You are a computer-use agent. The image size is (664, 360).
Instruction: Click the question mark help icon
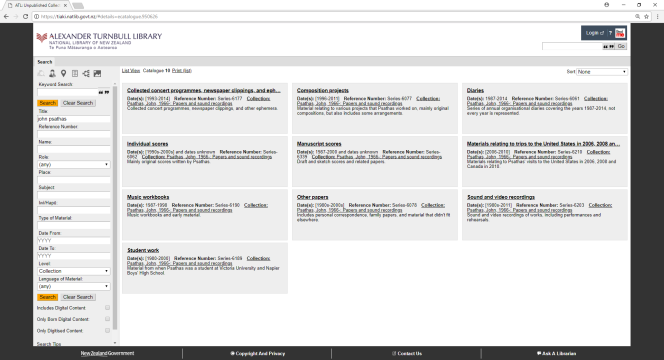610,33
